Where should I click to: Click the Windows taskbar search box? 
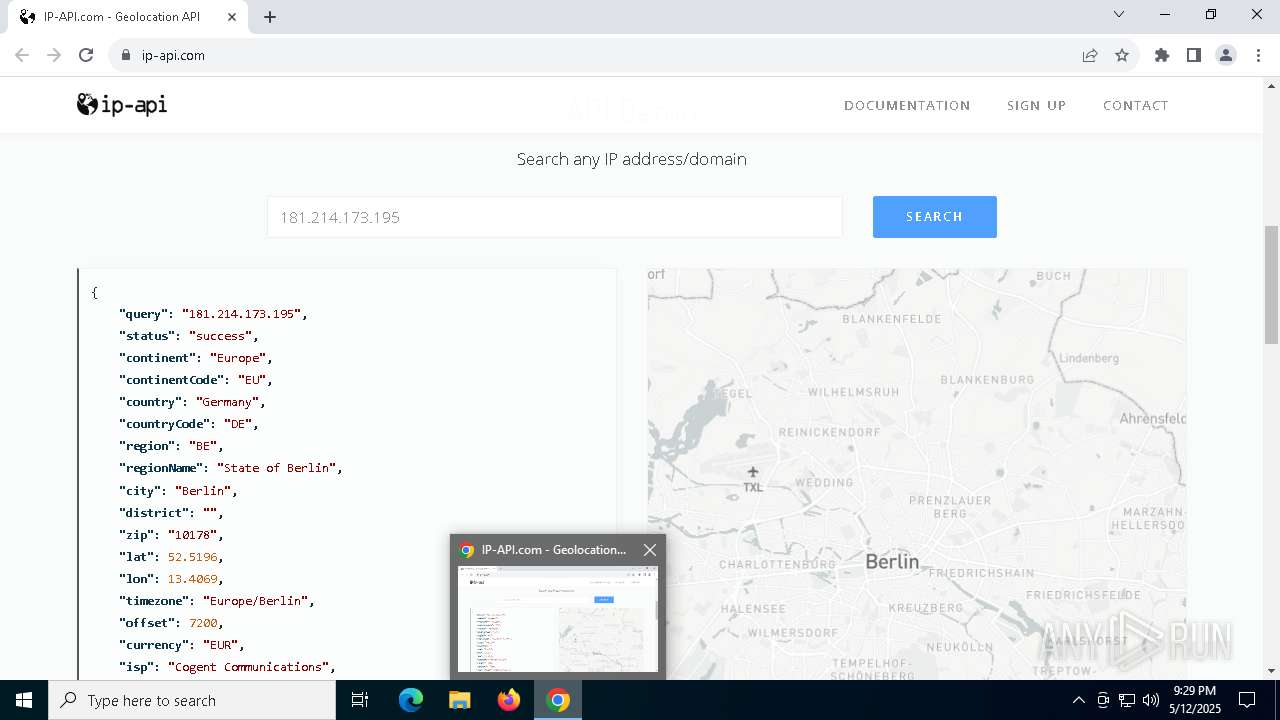[x=192, y=700]
